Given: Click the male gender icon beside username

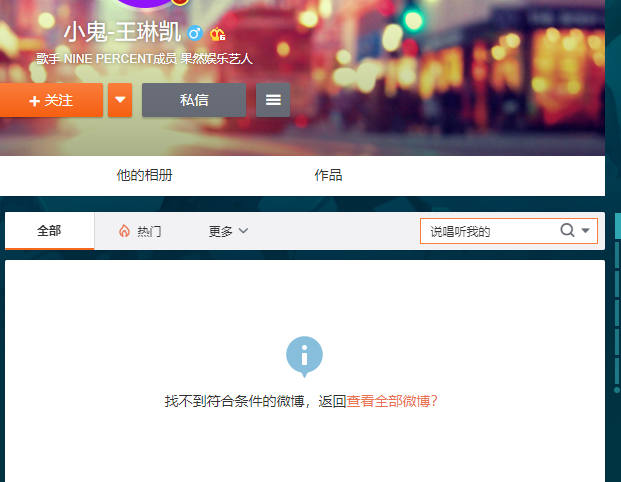Looking at the screenshot, I should tap(194, 33).
